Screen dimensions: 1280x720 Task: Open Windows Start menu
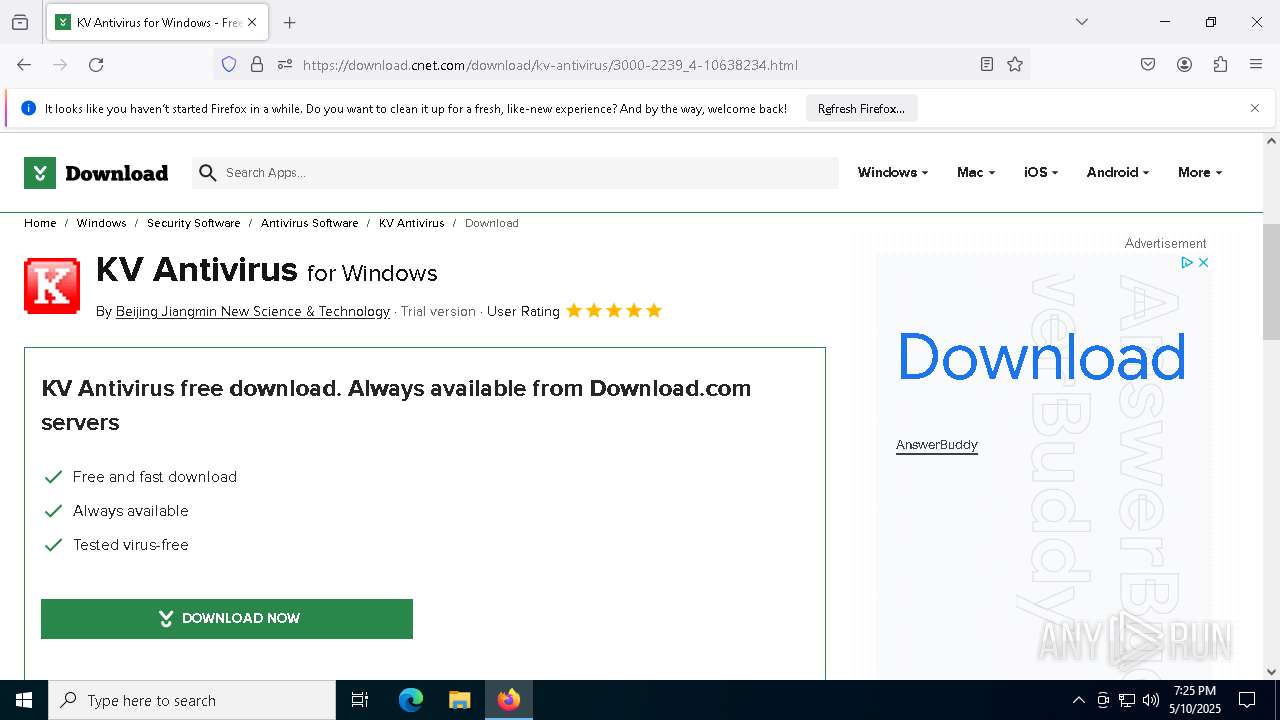tap(24, 700)
